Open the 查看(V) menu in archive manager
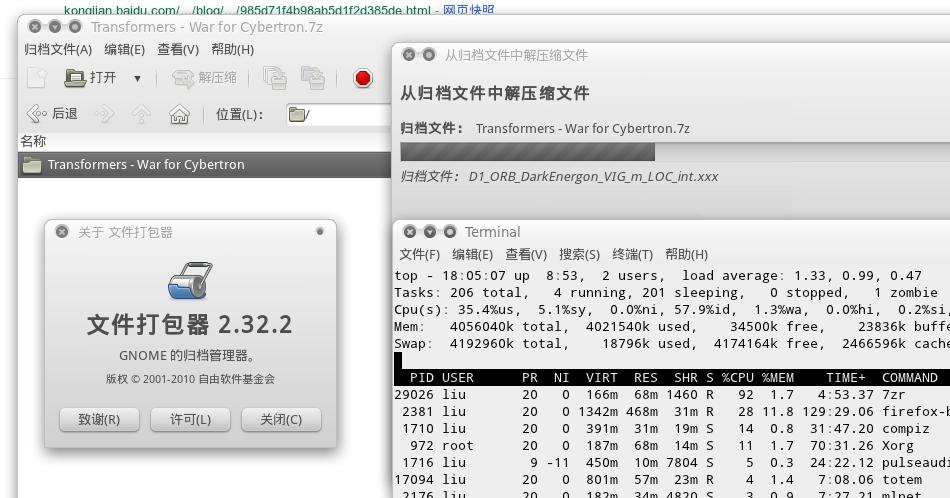The width and height of the screenshot is (950, 498). coord(177,49)
